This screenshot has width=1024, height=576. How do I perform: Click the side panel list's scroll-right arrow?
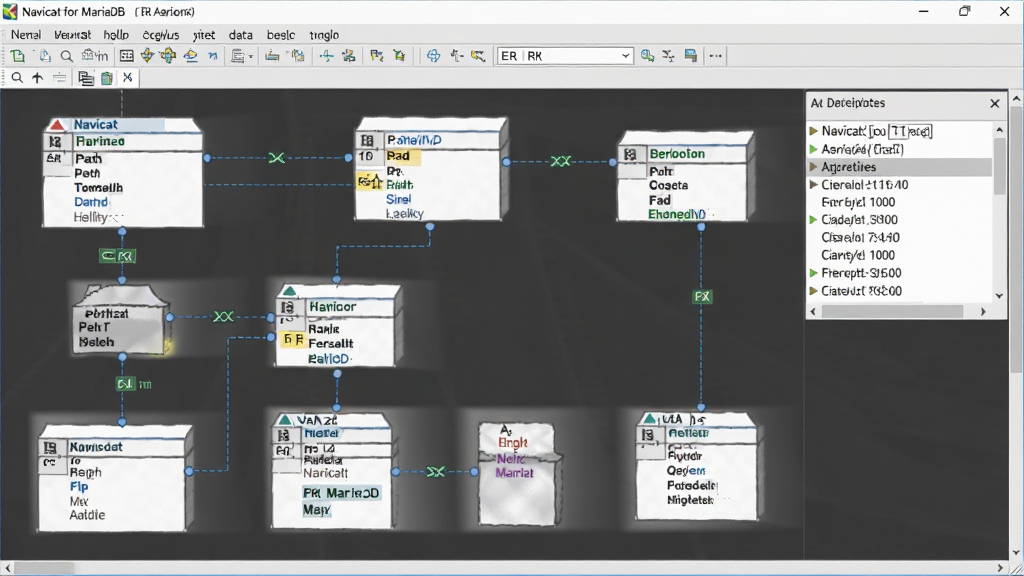point(983,312)
